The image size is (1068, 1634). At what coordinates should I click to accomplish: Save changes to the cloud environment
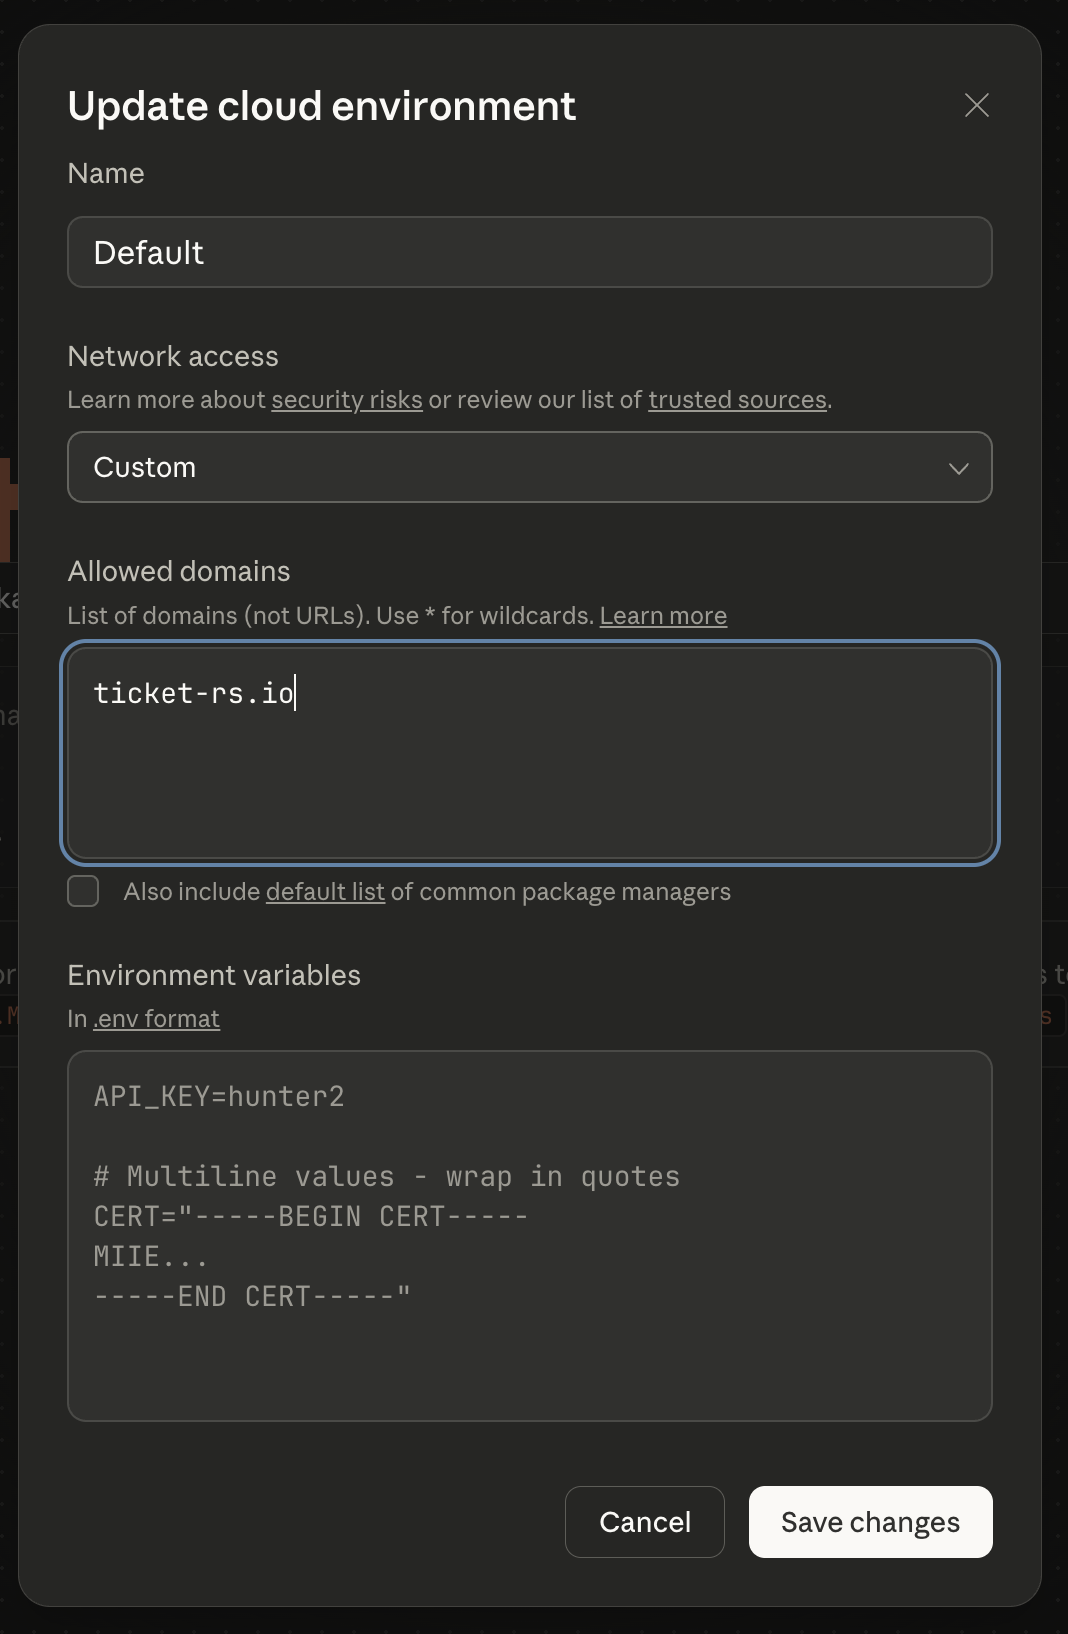[x=870, y=1521]
